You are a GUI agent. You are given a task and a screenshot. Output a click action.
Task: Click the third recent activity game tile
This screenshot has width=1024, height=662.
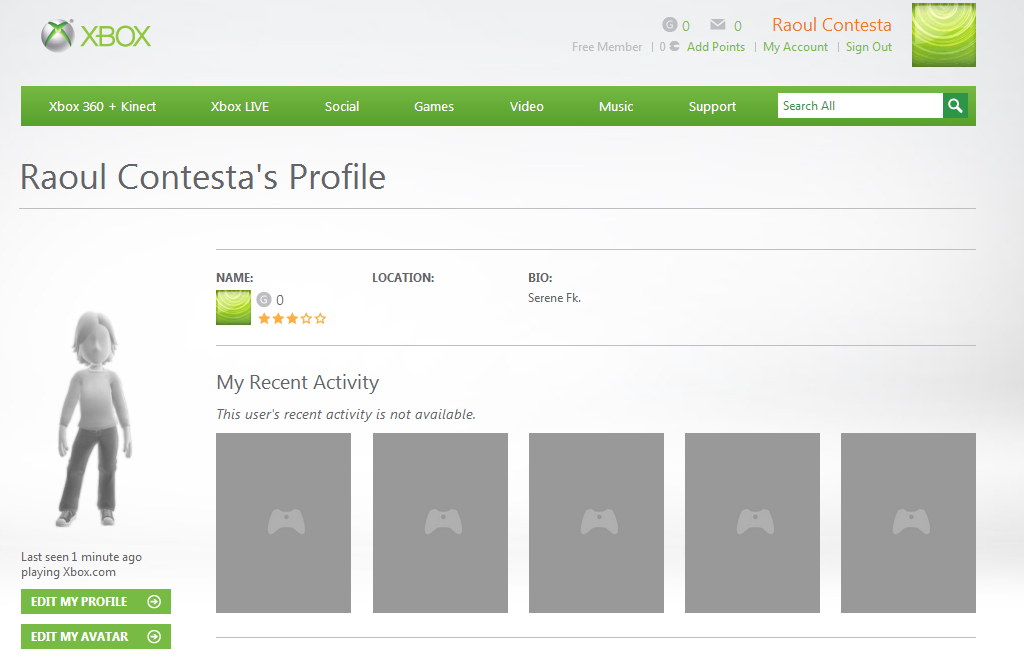[596, 523]
